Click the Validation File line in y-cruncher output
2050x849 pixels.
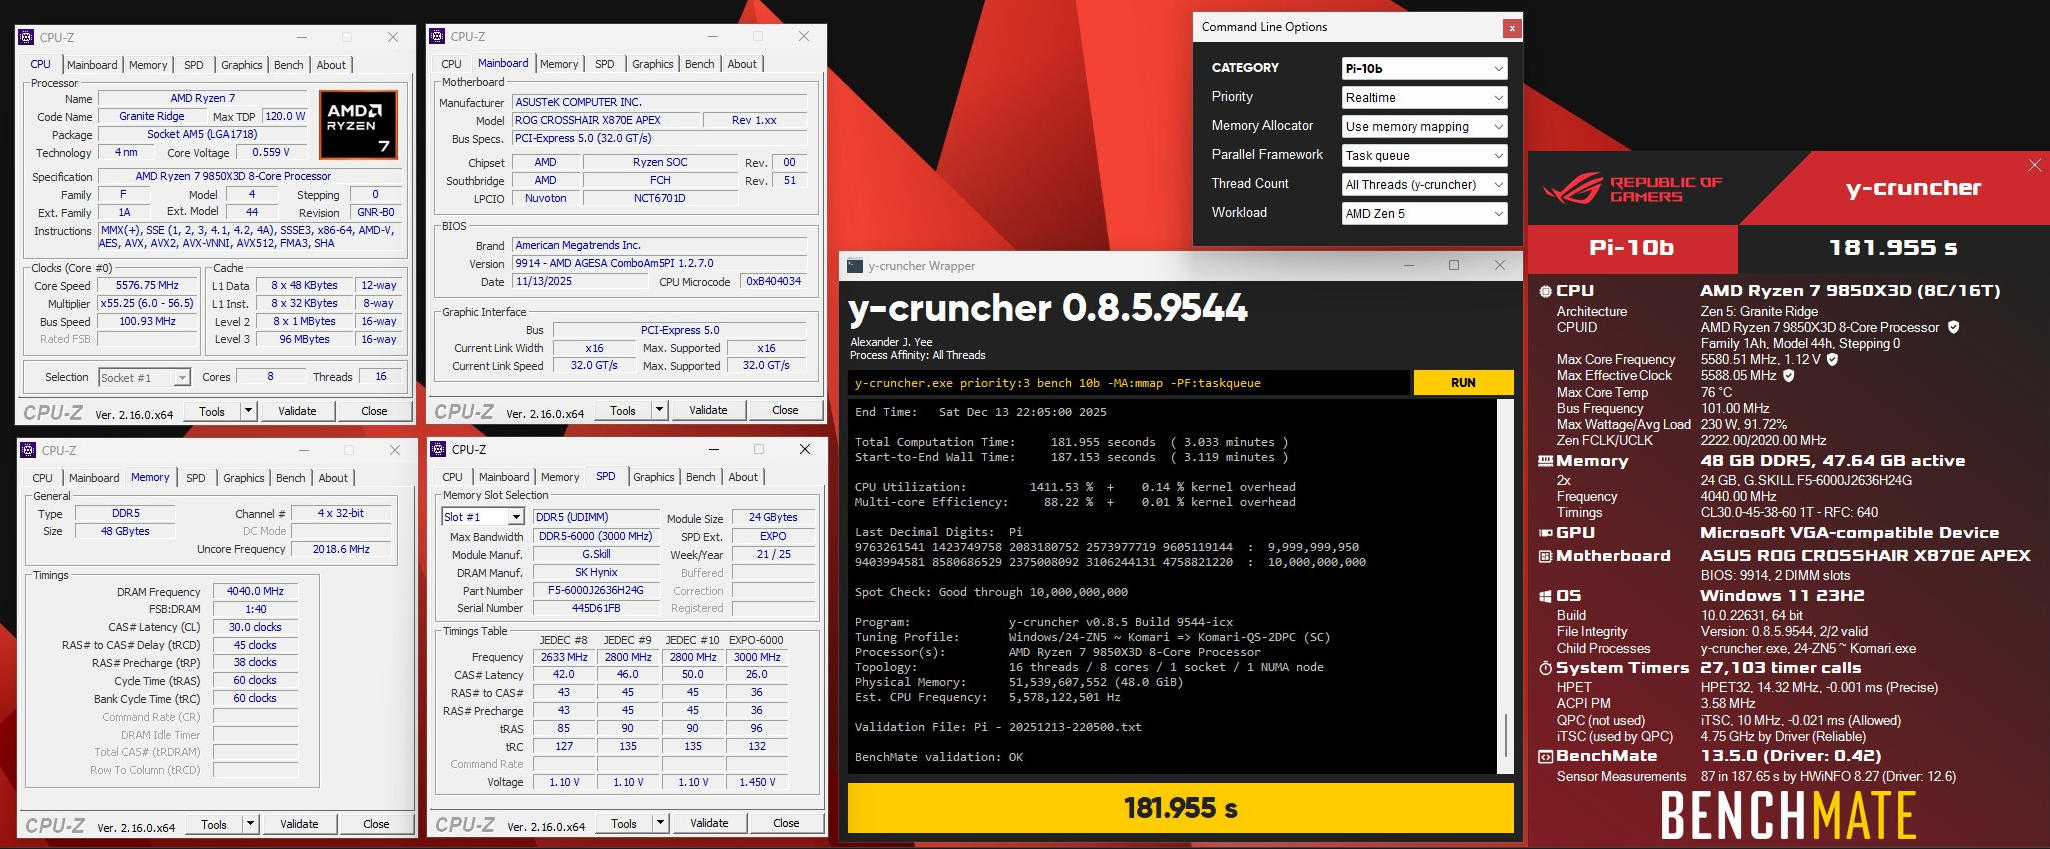pyautogui.click(x=998, y=727)
